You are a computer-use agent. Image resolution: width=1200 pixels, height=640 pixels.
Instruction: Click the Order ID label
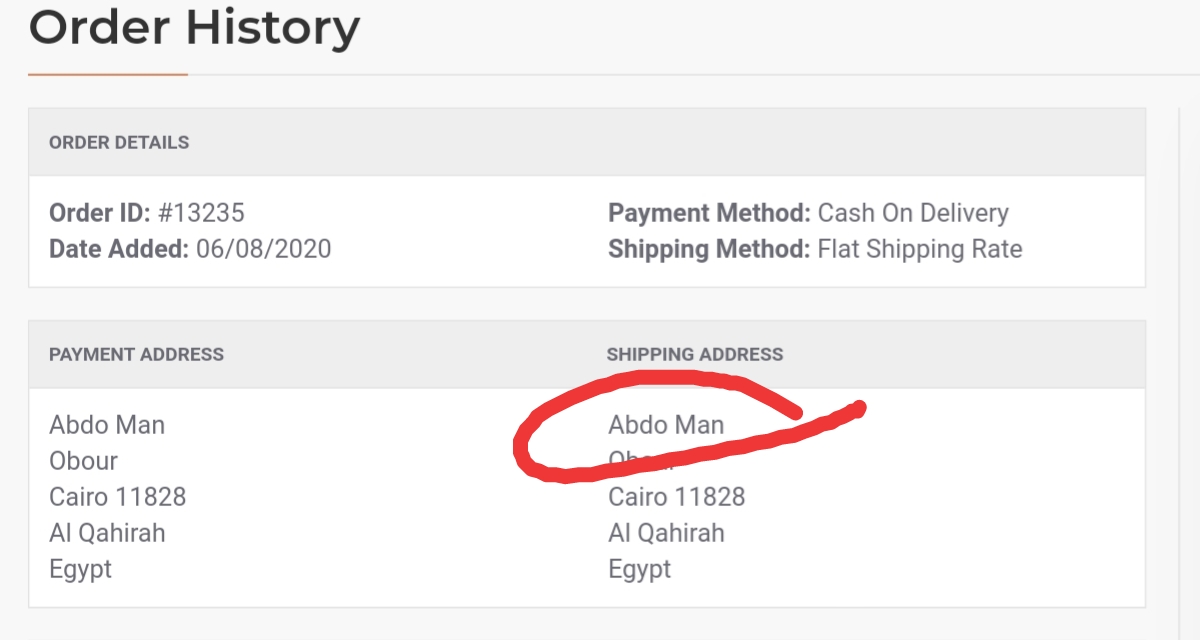pos(100,213)
